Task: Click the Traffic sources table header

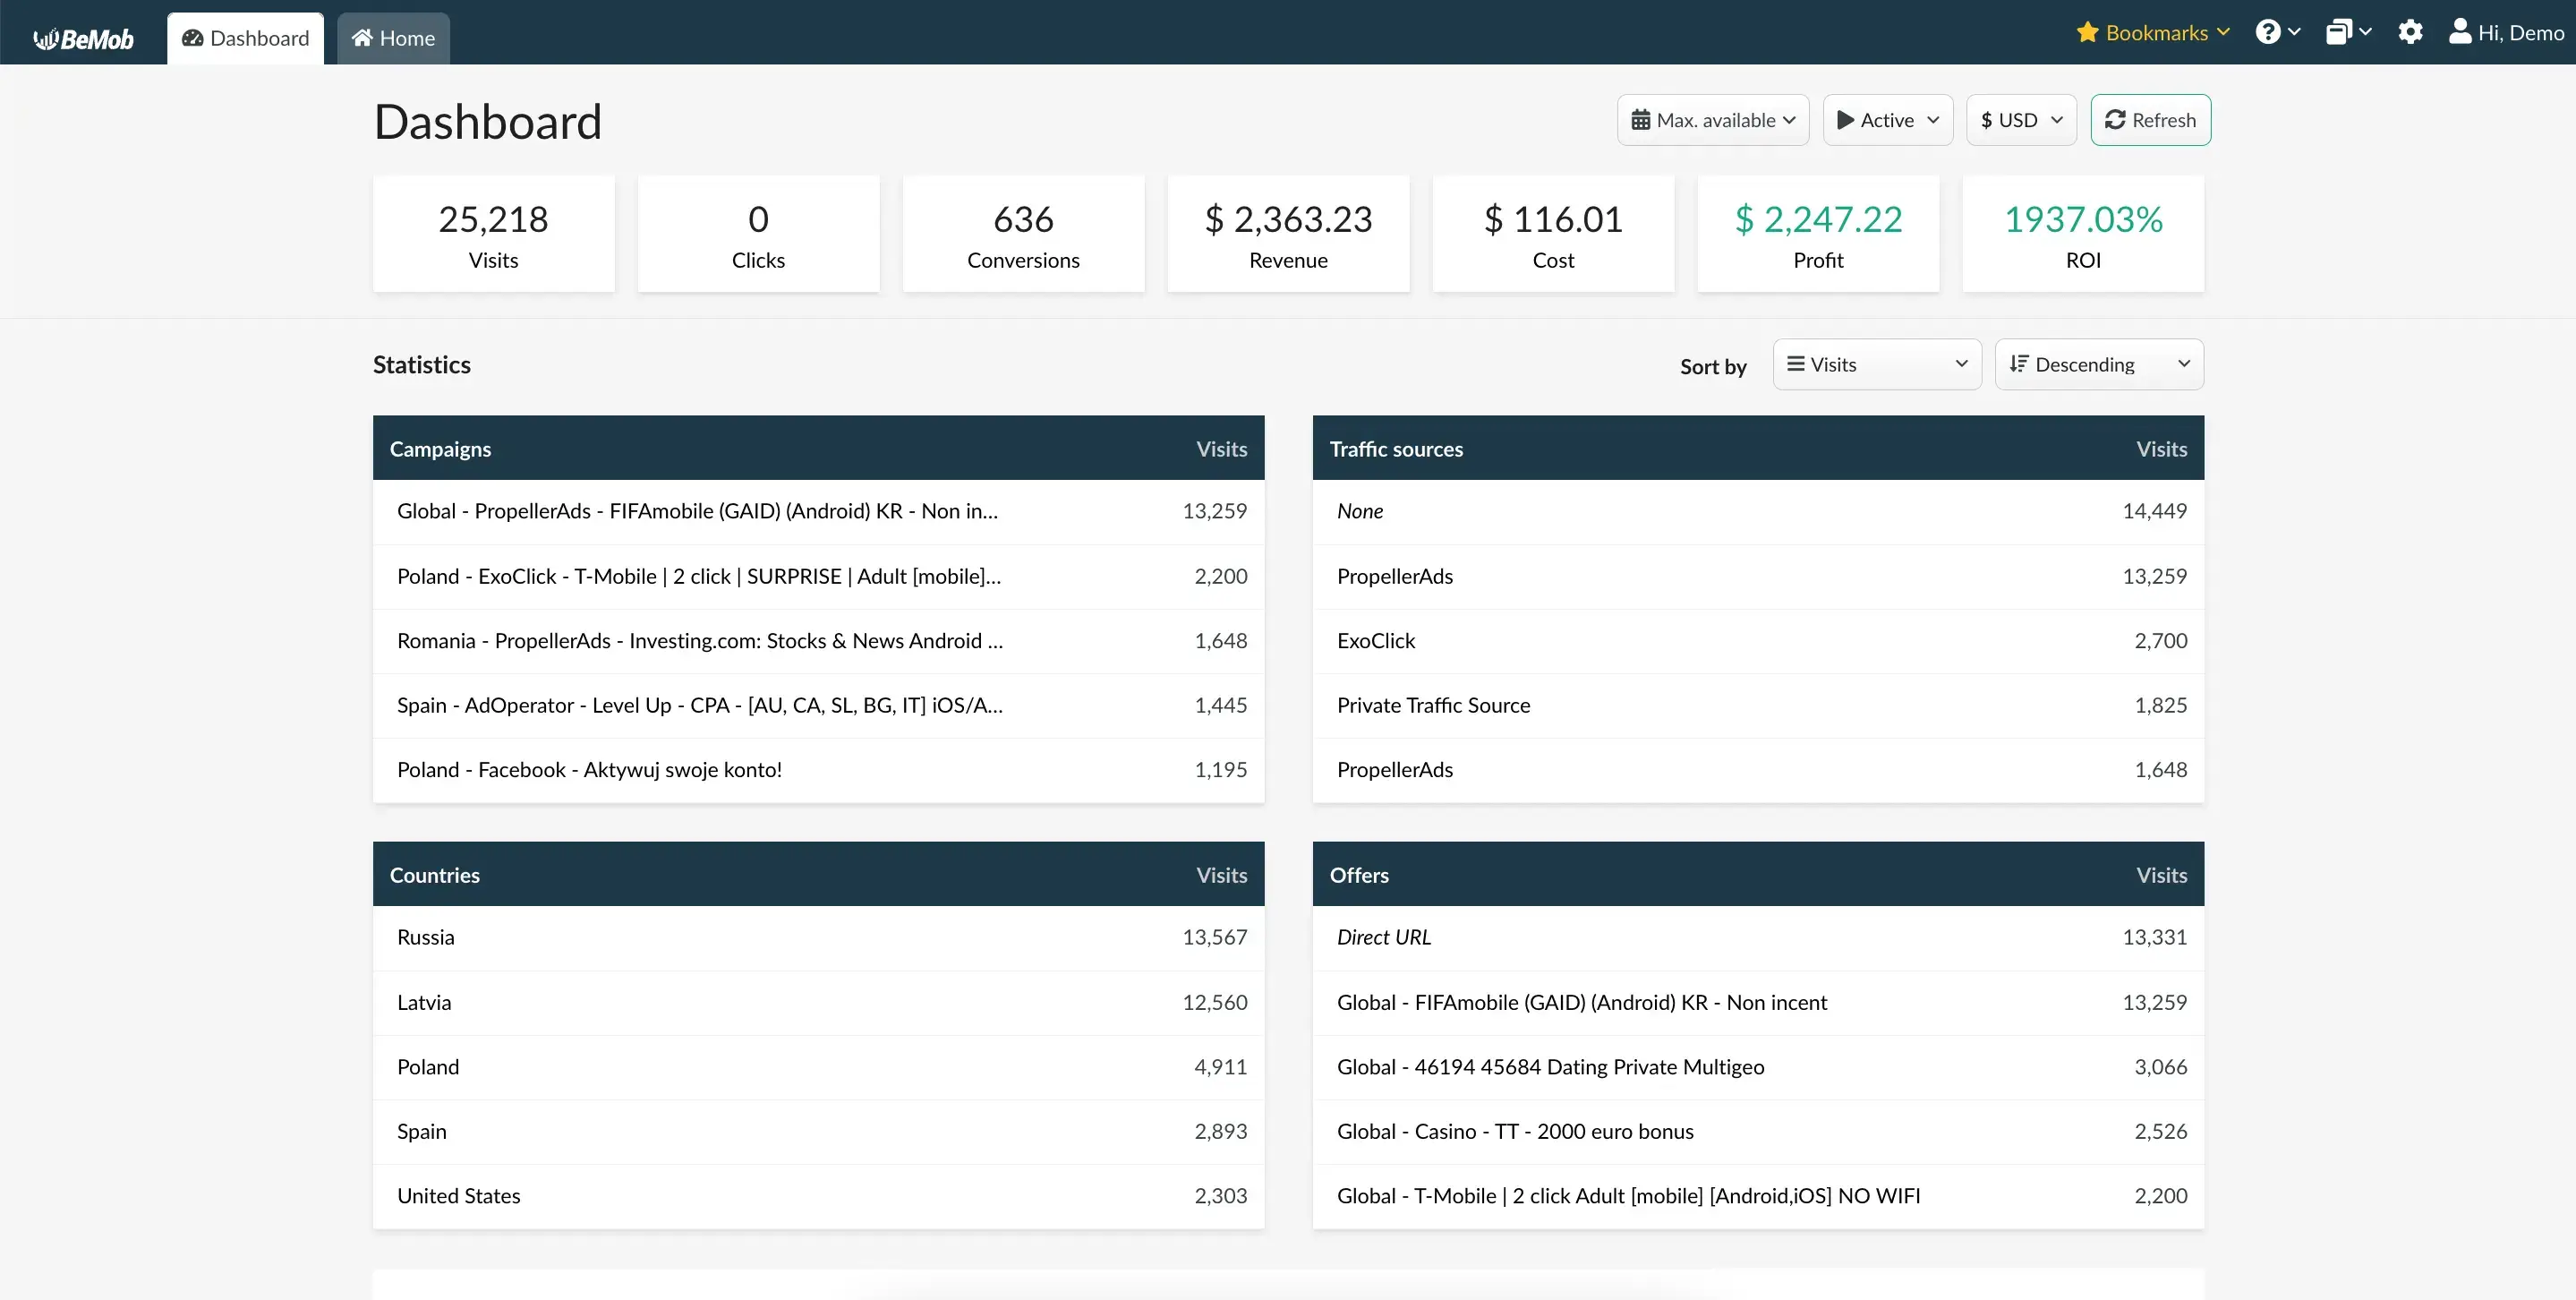Action: (x=1759, y=448)
